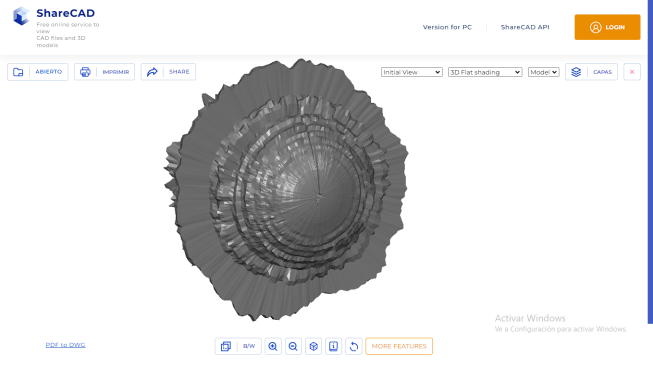Show file information with the info icon
The height and width of the screenshot is (369, 653).
click(333, 346)
